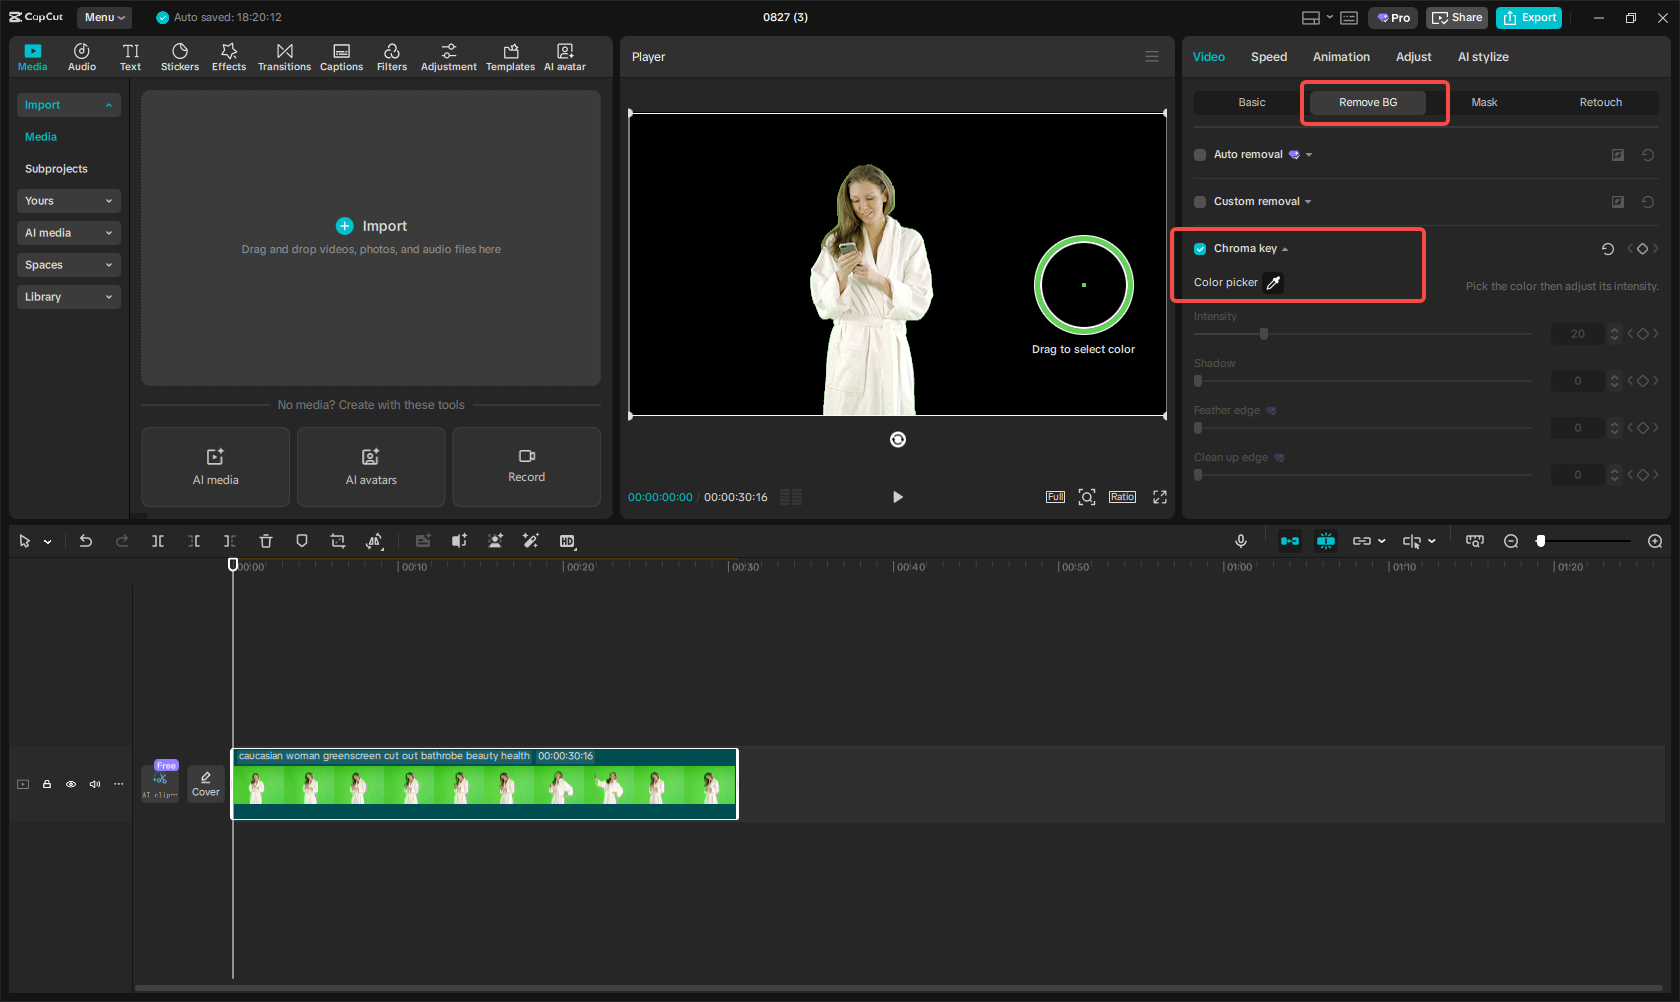Switch to the Mask tab
This screenshot has width=1680, height=1002.
point(1484,102)
